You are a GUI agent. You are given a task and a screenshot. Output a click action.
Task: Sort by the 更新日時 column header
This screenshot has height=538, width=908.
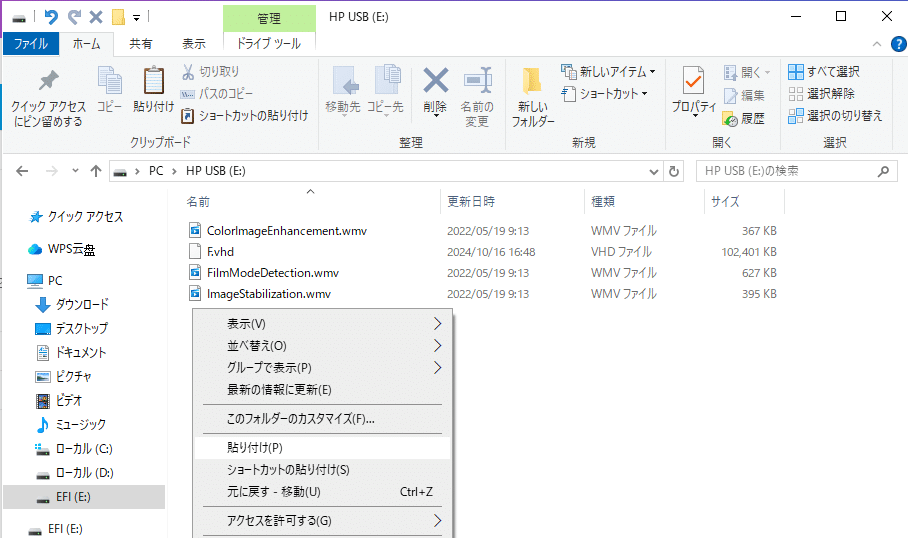point(471,202)
